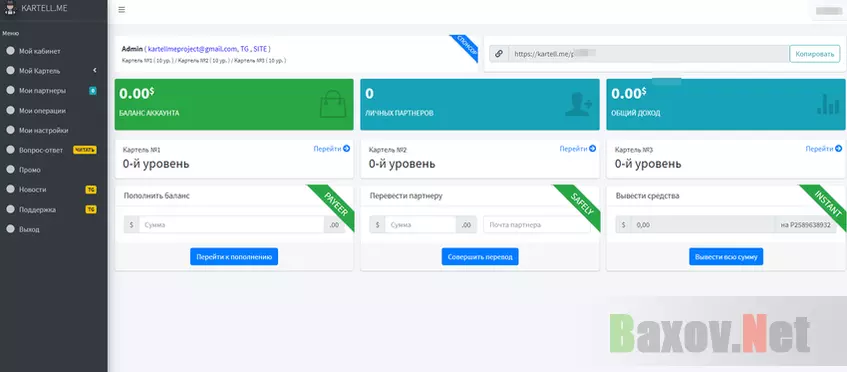This screenshot has height=372, width=847.
Task: Go to Картель №2 via Перейти
Action: 578,148
